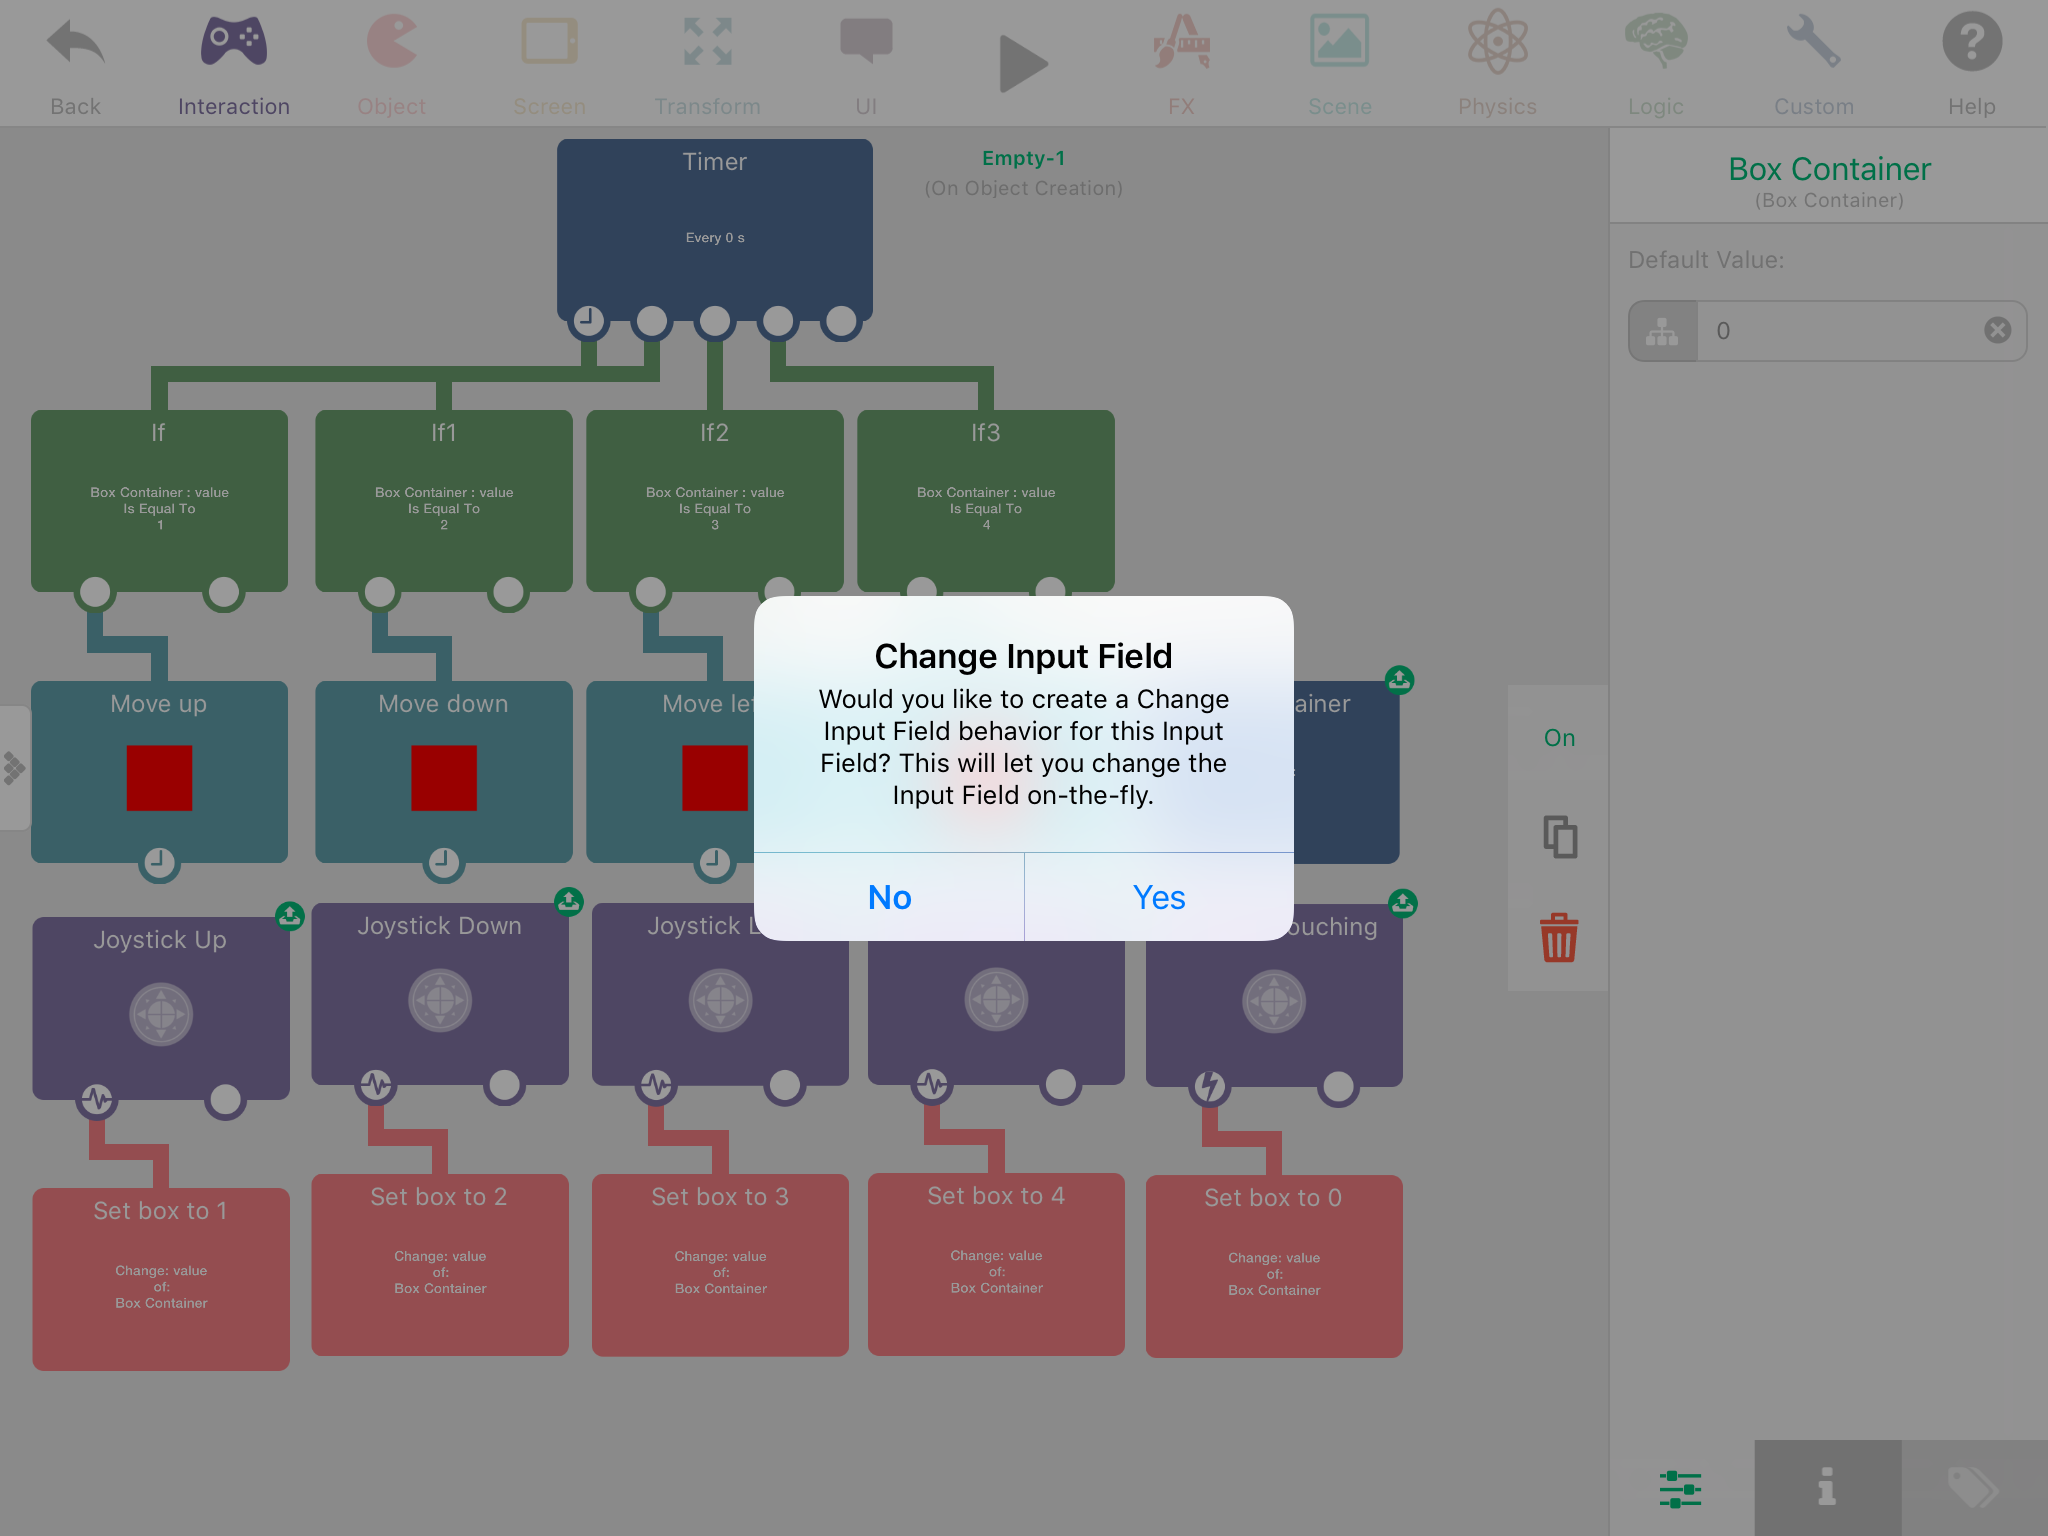This screenshot has height=1536, width=2048.
Task: Switch to the settings sliders panel tab
Action: coord(1680,1489)
